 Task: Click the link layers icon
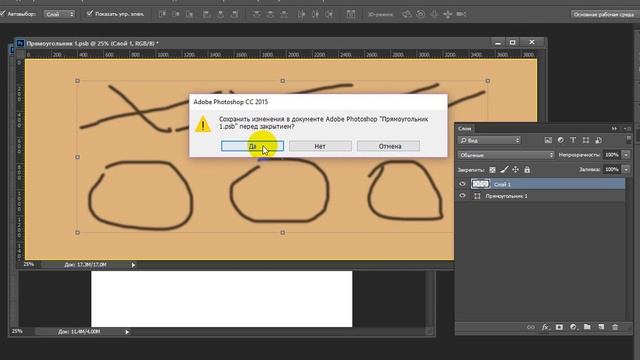pos(531,327)
